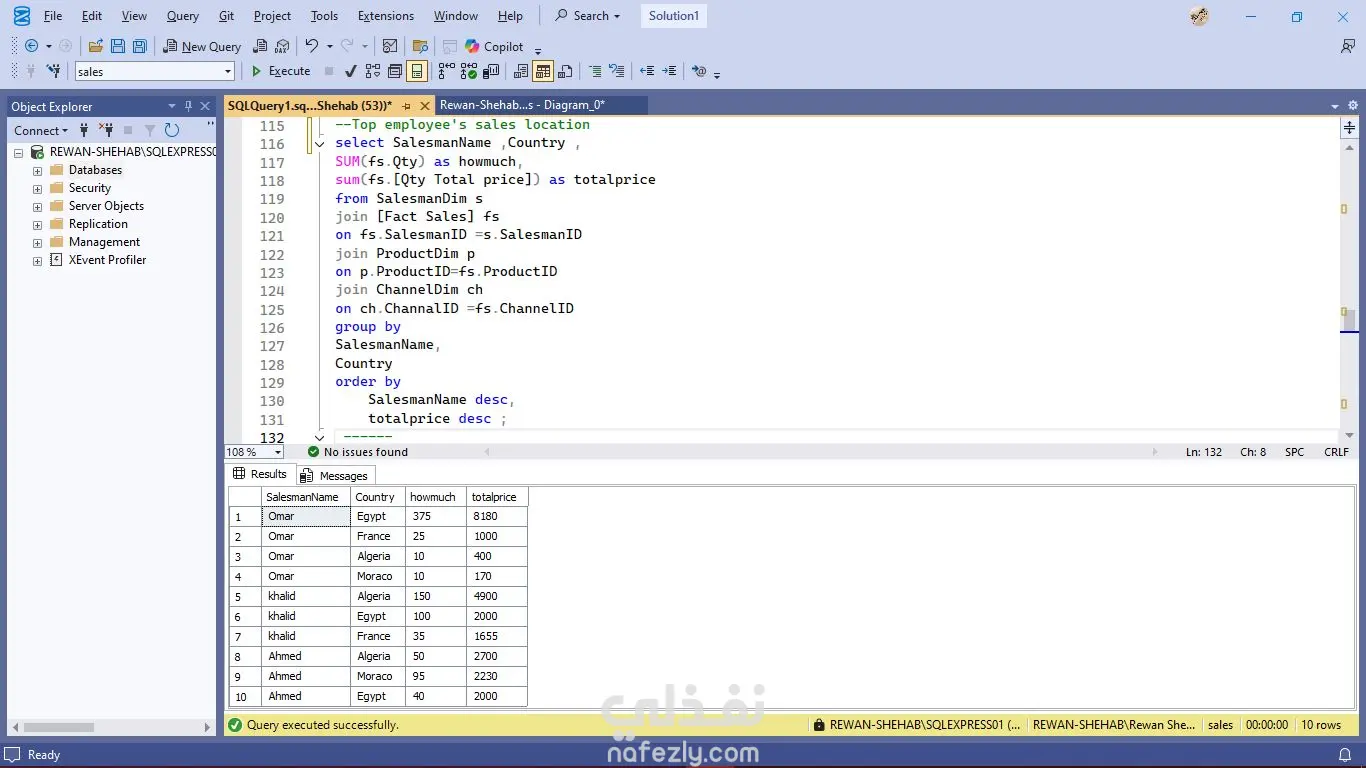Viewport: 1366px width, 768px height.
Task: Expand the Databases folder node
Action: pos(38,170)
